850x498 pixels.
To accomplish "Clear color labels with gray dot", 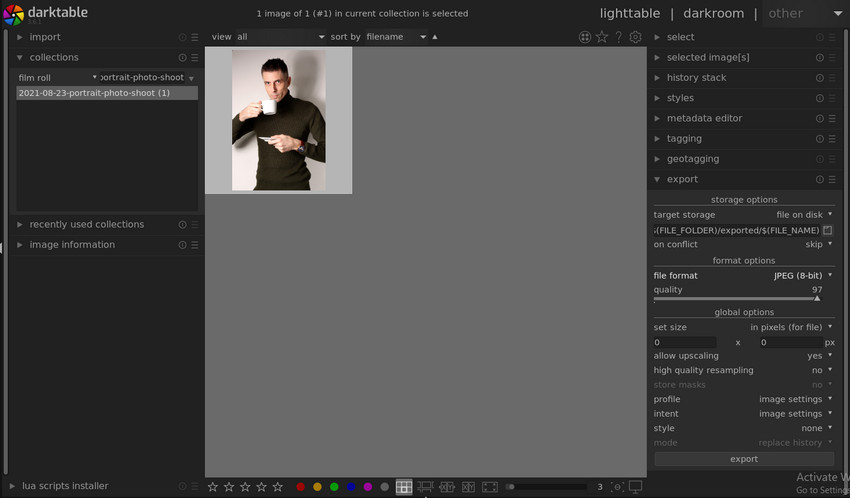I will pos(384,487).
